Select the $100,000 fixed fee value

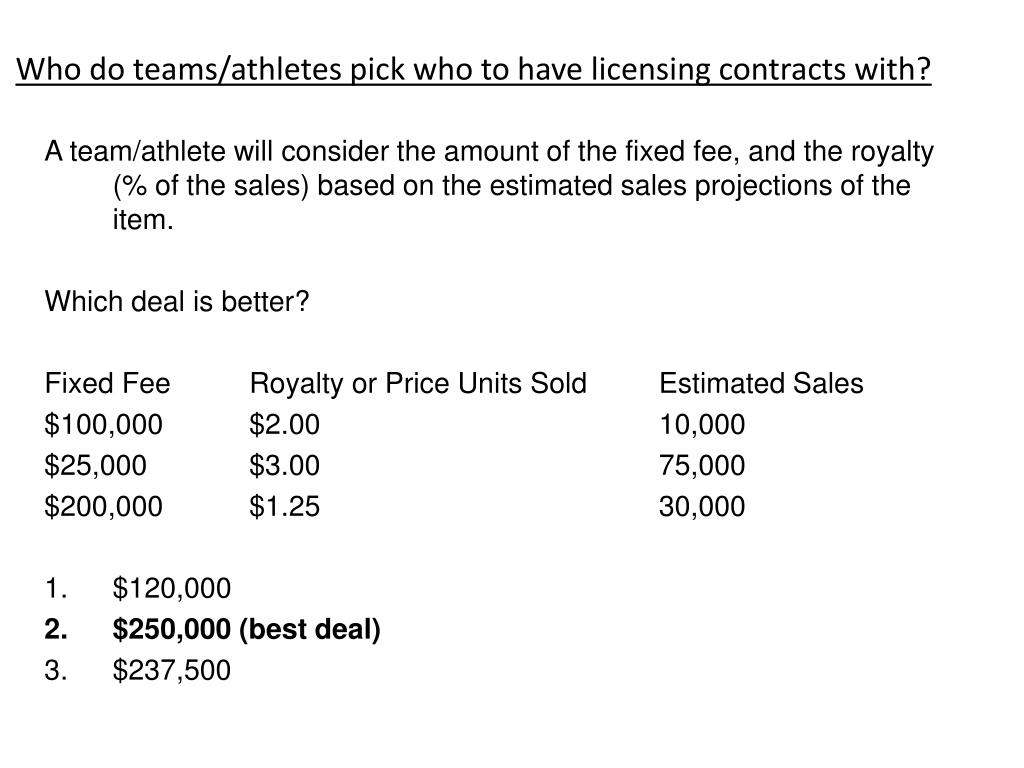[103, 424]
